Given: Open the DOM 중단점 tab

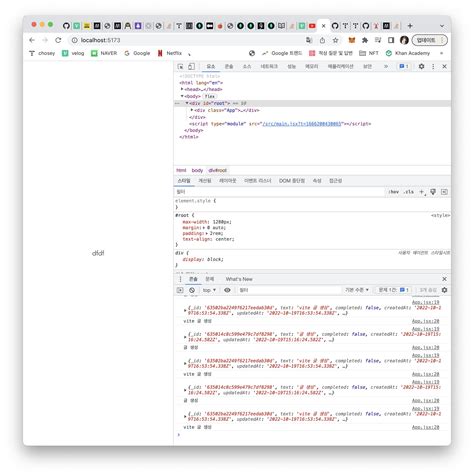Looking at the screenshot, I should [x=292, y=181].
